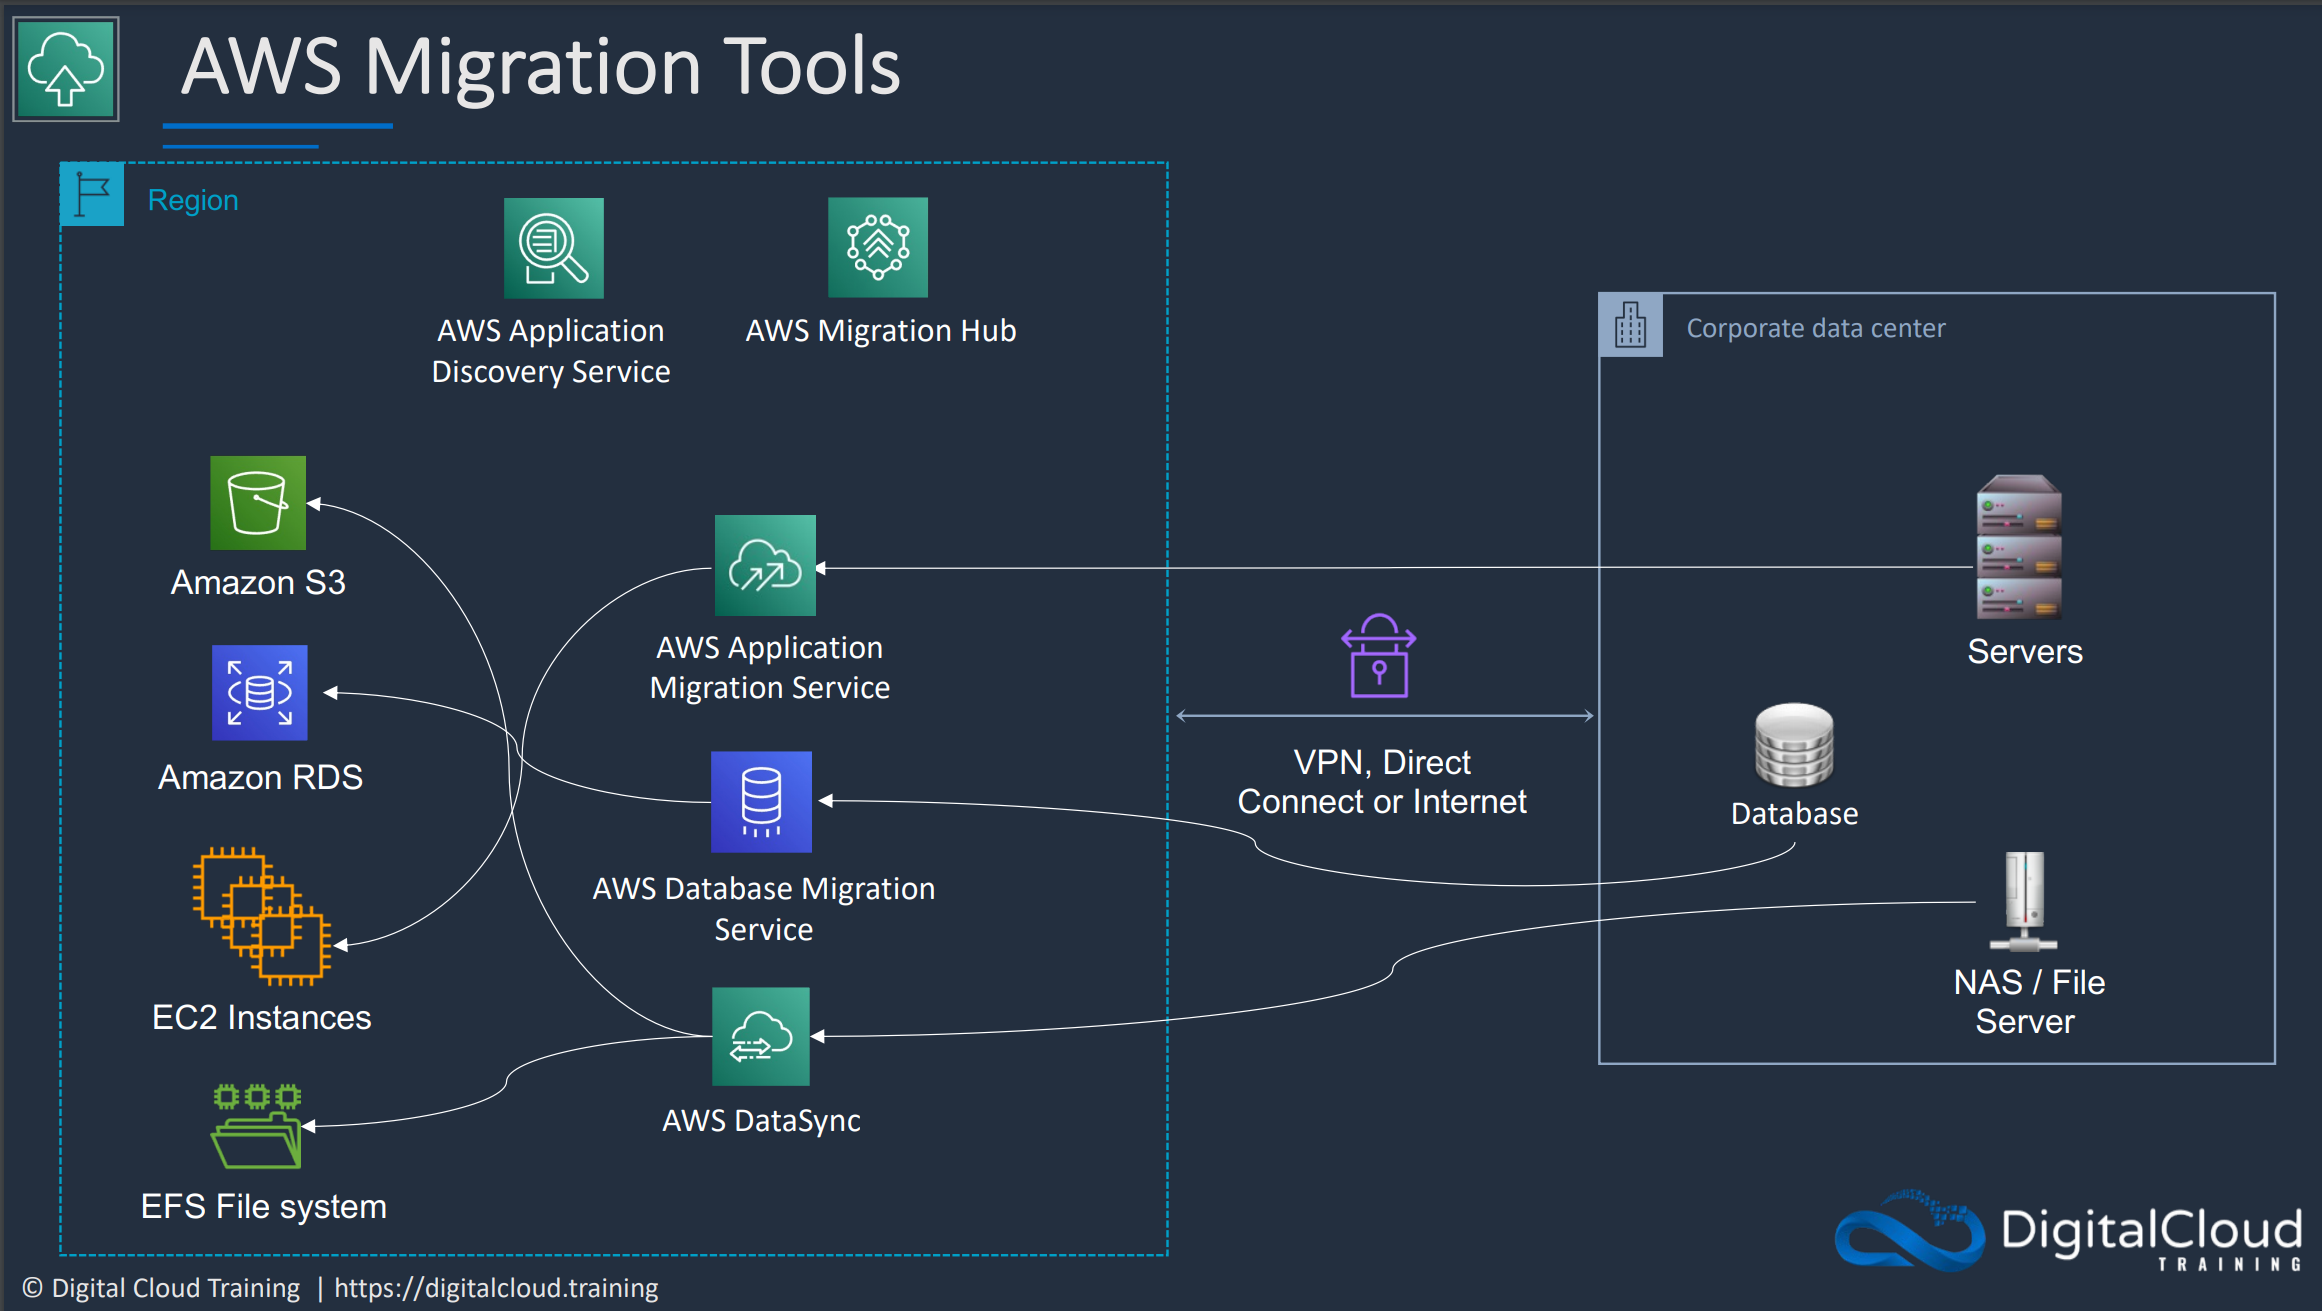Click the EC2 Instances chip icon
The height and width of the screenshot is (1311, 2322).
tap(262, 916)
